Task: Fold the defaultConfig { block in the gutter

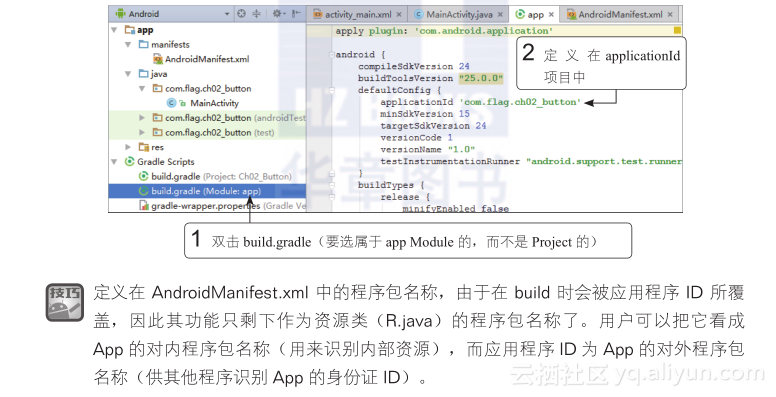Action: (332, 90)
